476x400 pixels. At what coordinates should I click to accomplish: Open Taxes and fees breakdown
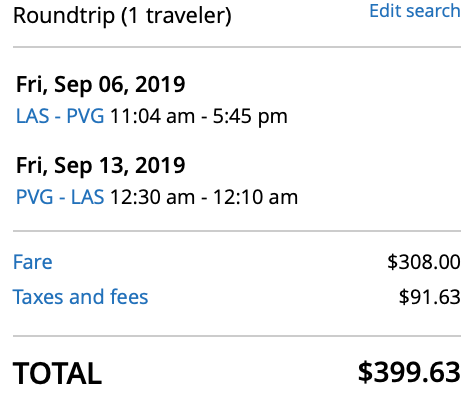80,297
